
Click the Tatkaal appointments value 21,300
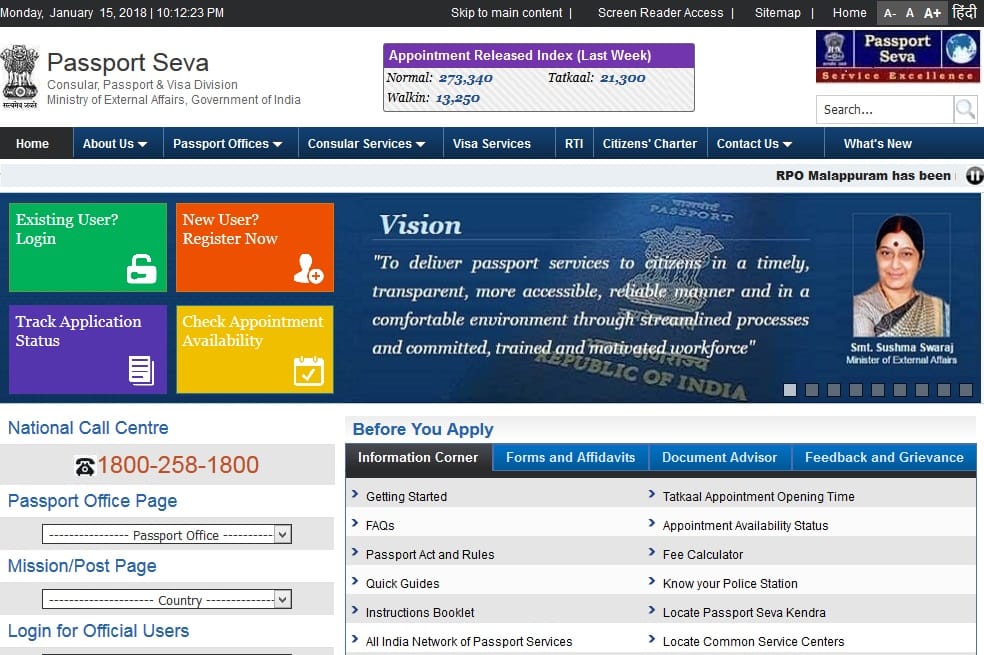[x=623, y=78]
